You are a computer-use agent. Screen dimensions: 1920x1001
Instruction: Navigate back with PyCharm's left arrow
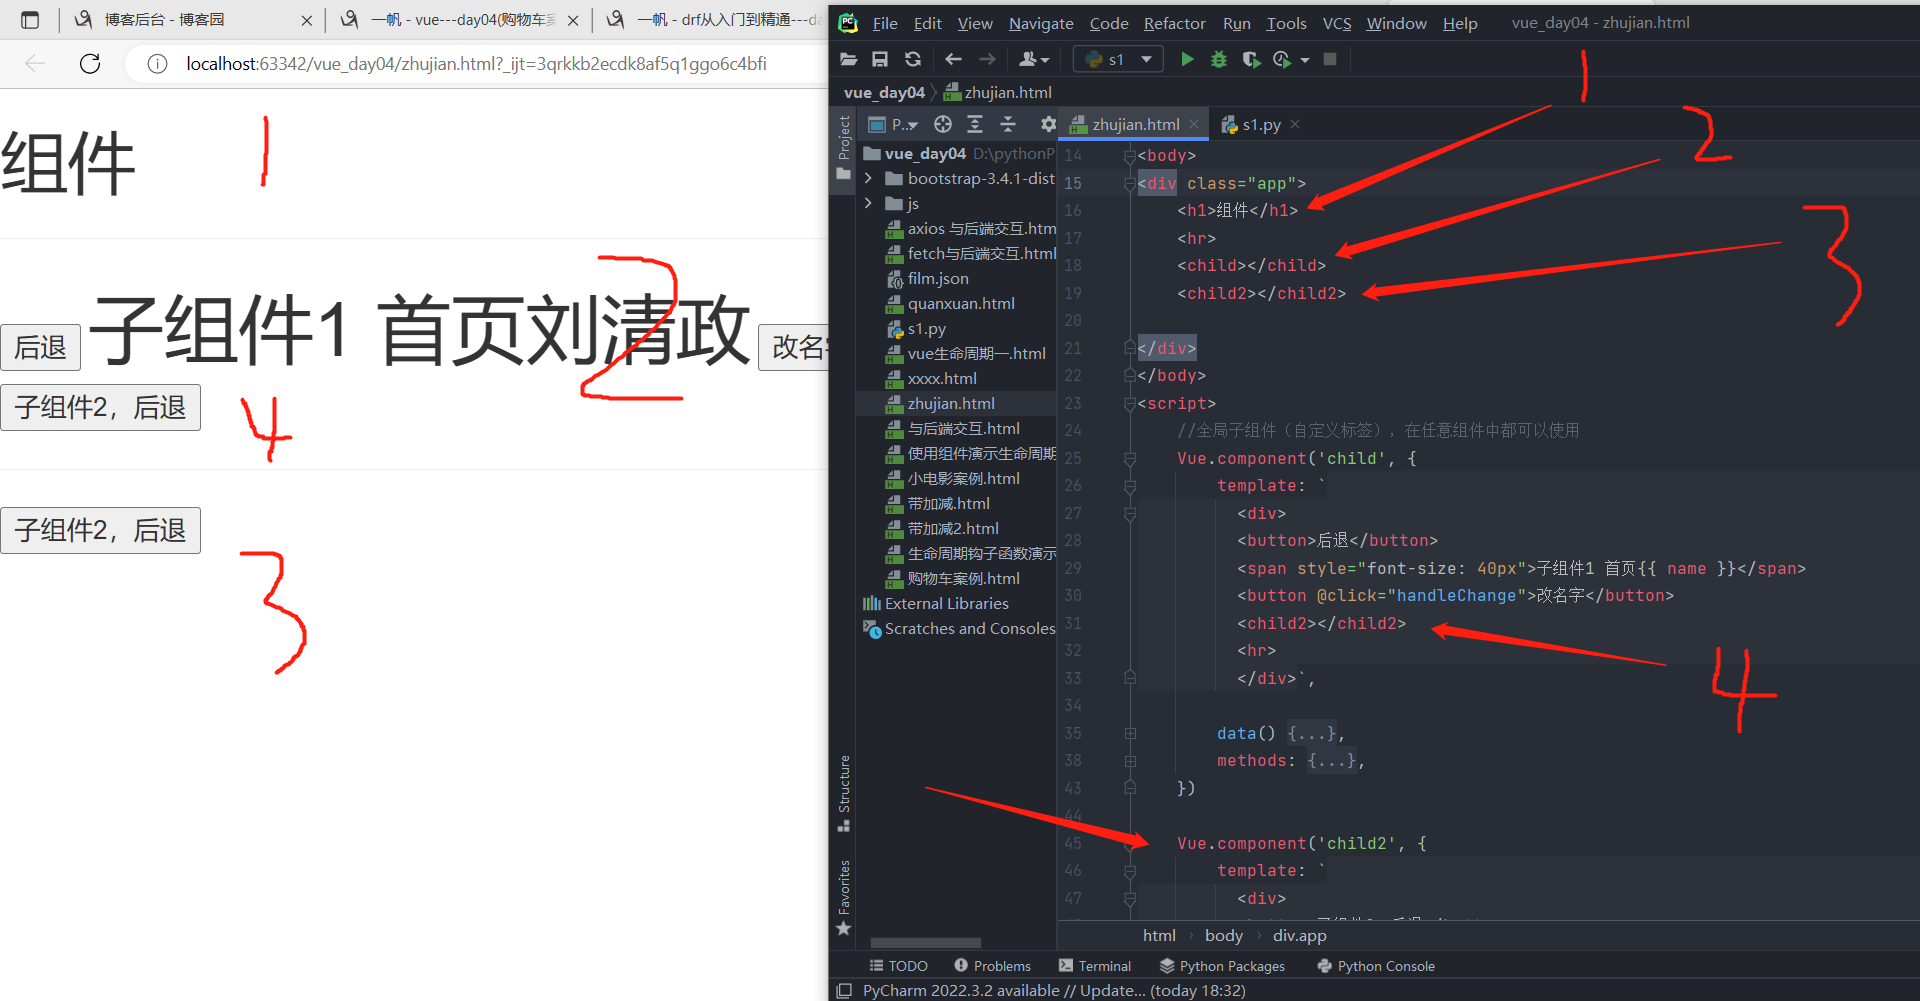(x=953, y=60)
